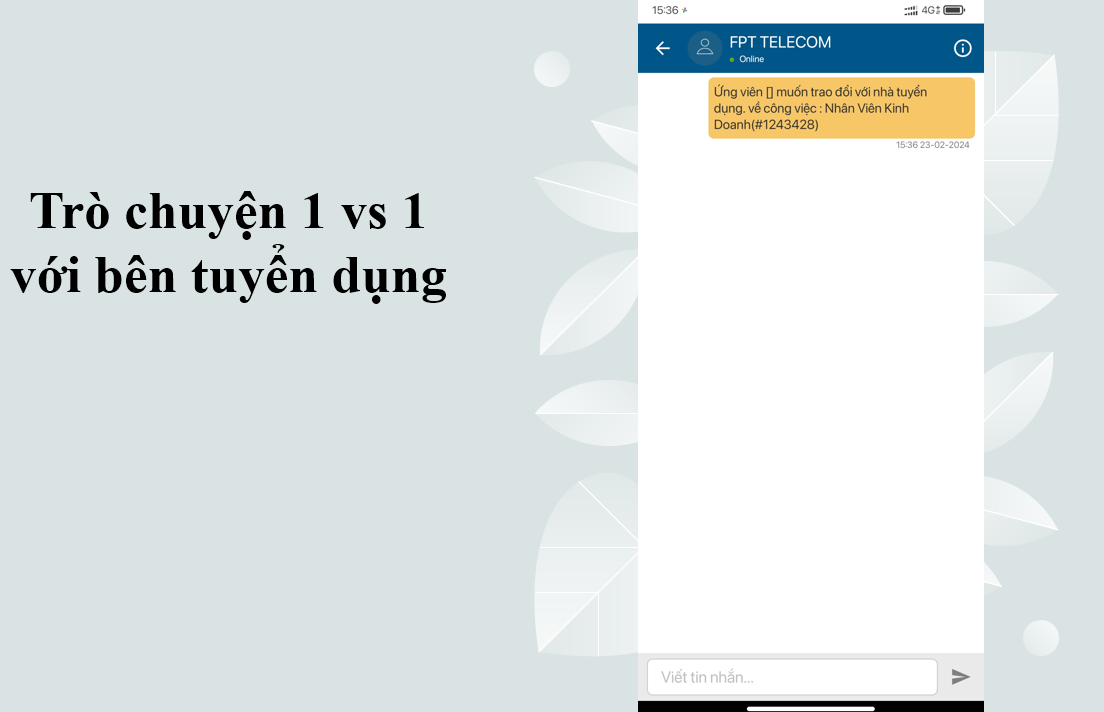Screen dimensions: 1104x712
Task: Select the yellow job inquiry message bubble
Action: tap(841, 108)
